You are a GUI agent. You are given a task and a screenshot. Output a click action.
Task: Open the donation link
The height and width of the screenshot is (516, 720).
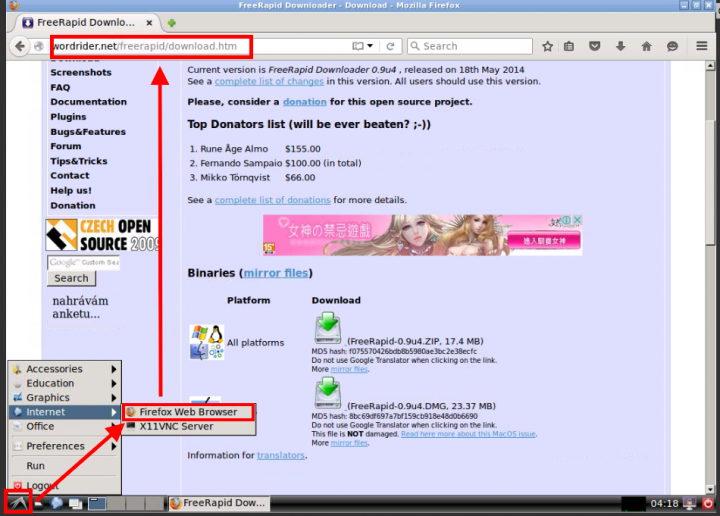click(x=304, y=102)
